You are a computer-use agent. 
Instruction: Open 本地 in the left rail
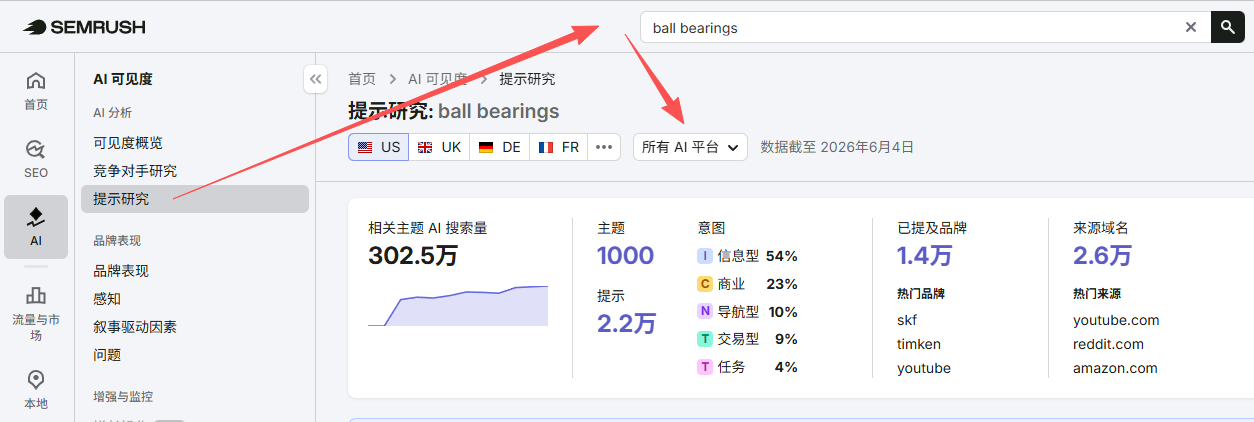click(x=36, y=390)
